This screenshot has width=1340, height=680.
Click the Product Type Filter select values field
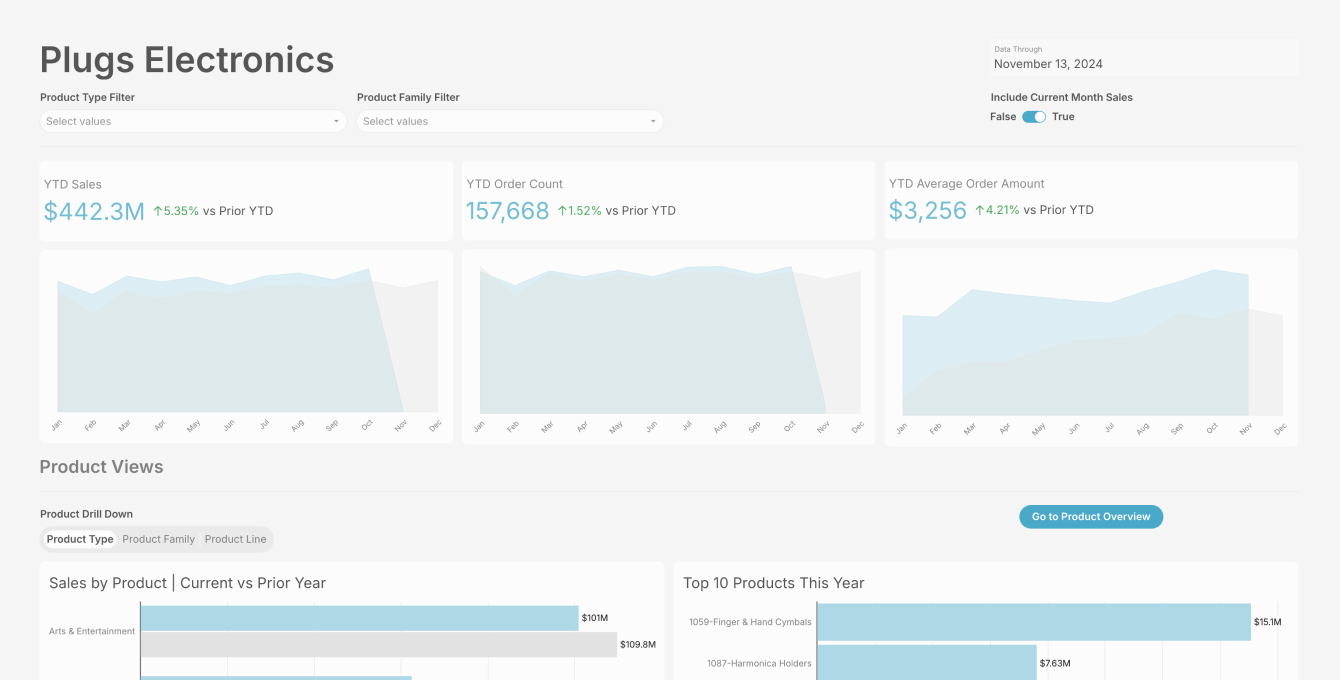(193, 121)
